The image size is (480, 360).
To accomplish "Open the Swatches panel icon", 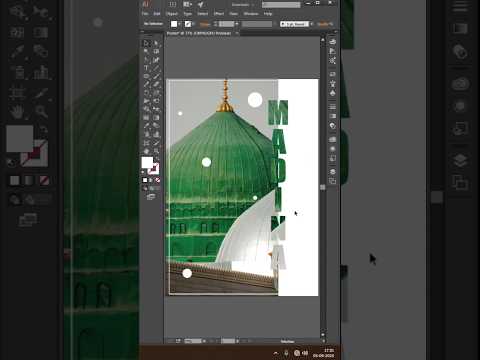I will pyautogui.click(x=332, y=74).
